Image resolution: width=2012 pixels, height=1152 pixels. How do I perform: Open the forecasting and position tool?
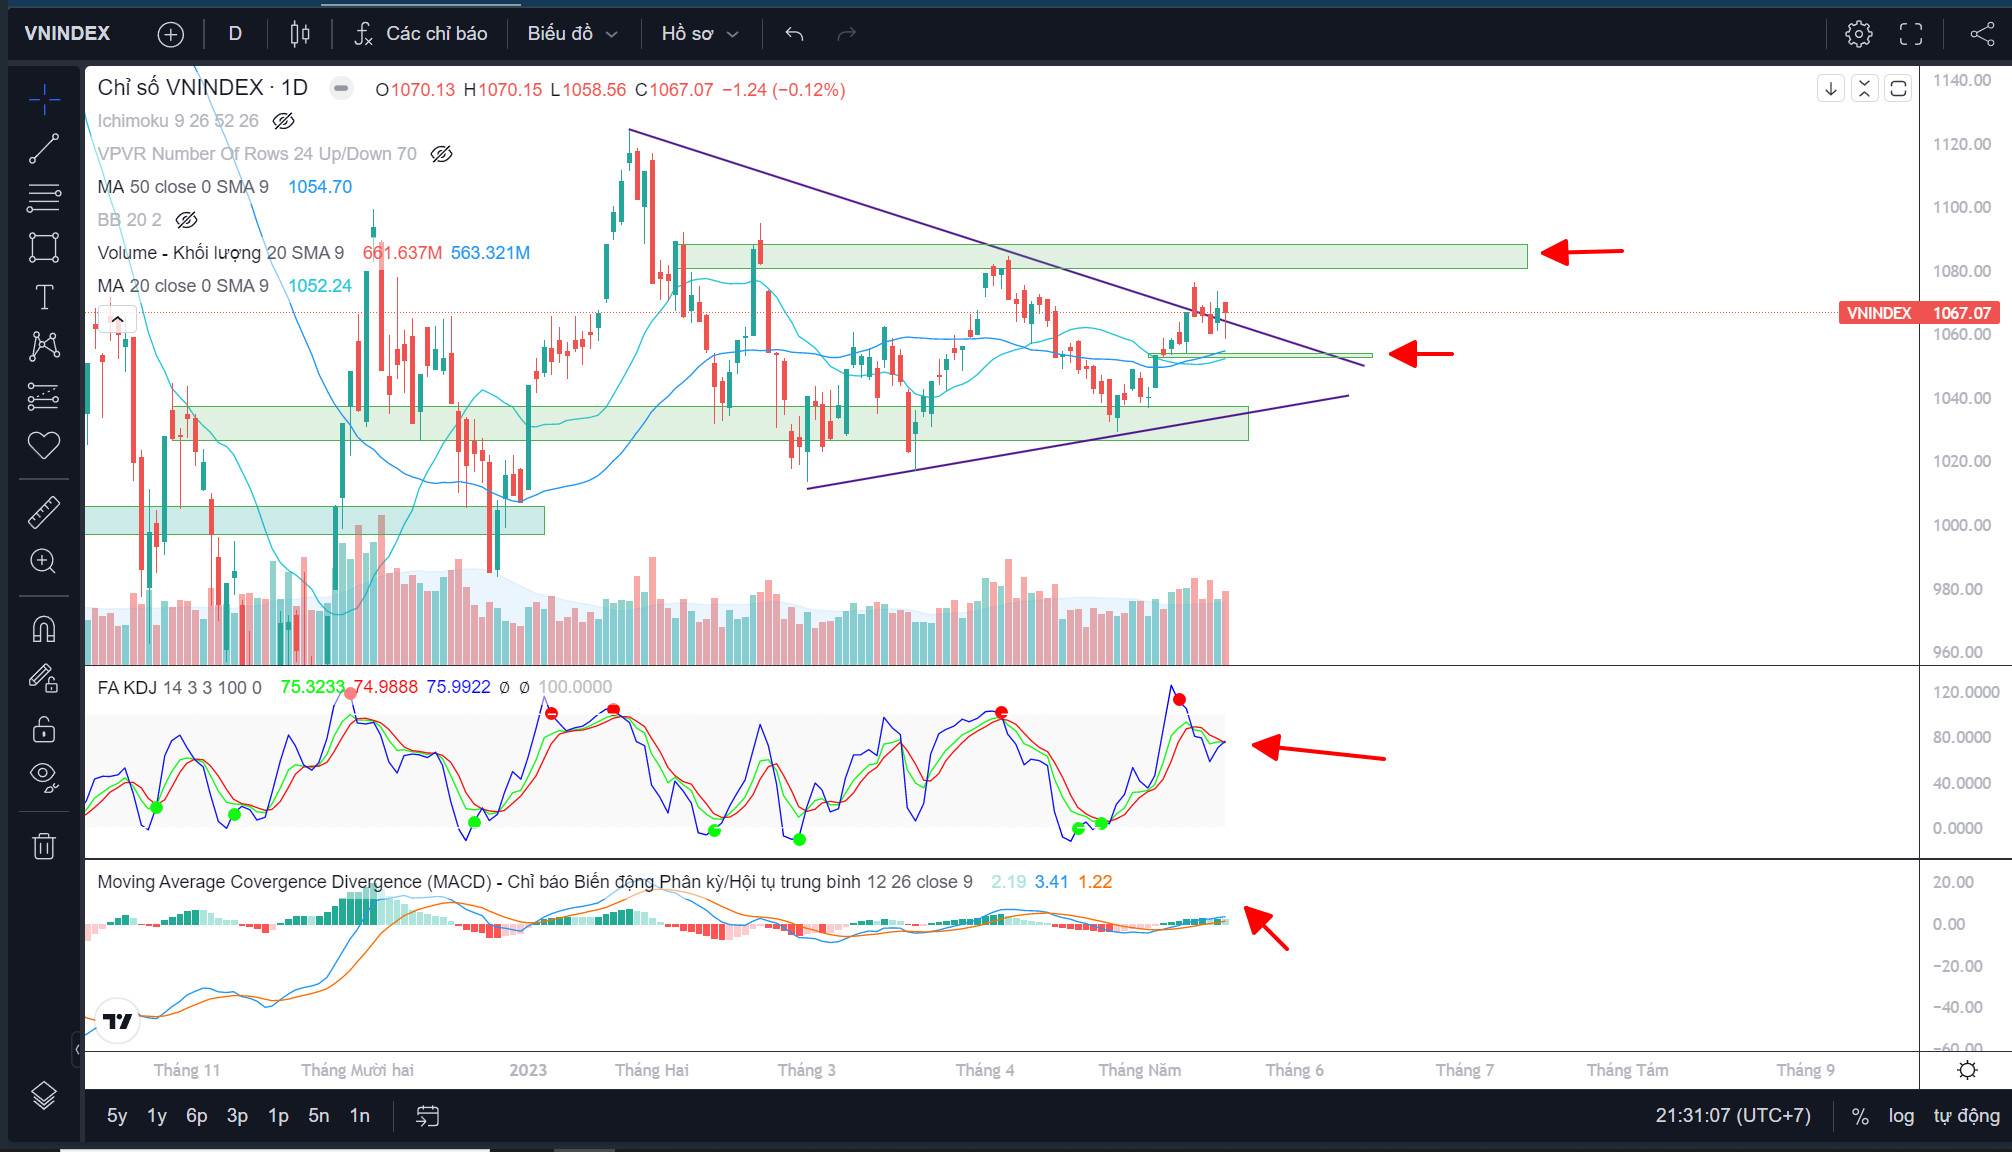coord(44,396)
